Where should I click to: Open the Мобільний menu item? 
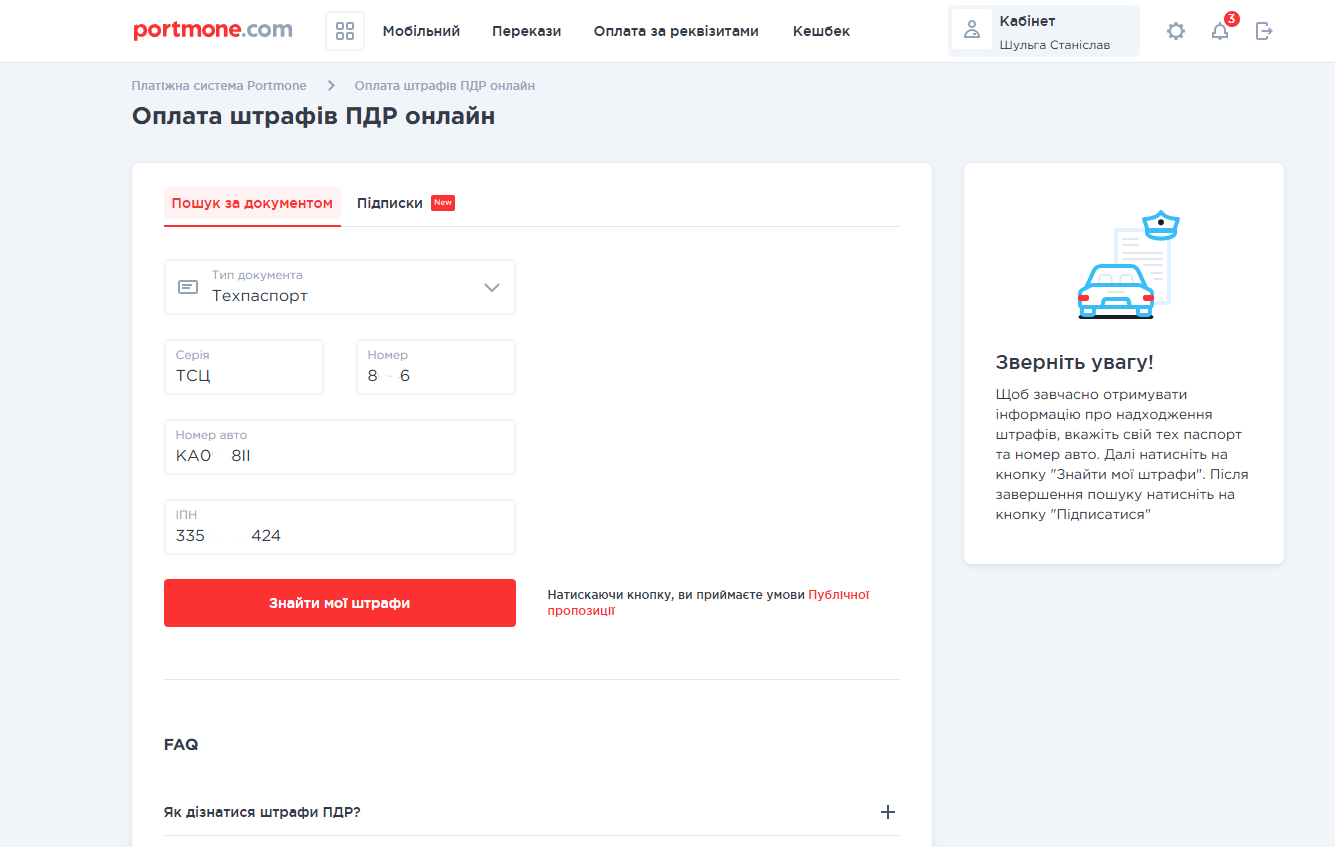click(x=421, y=31)
